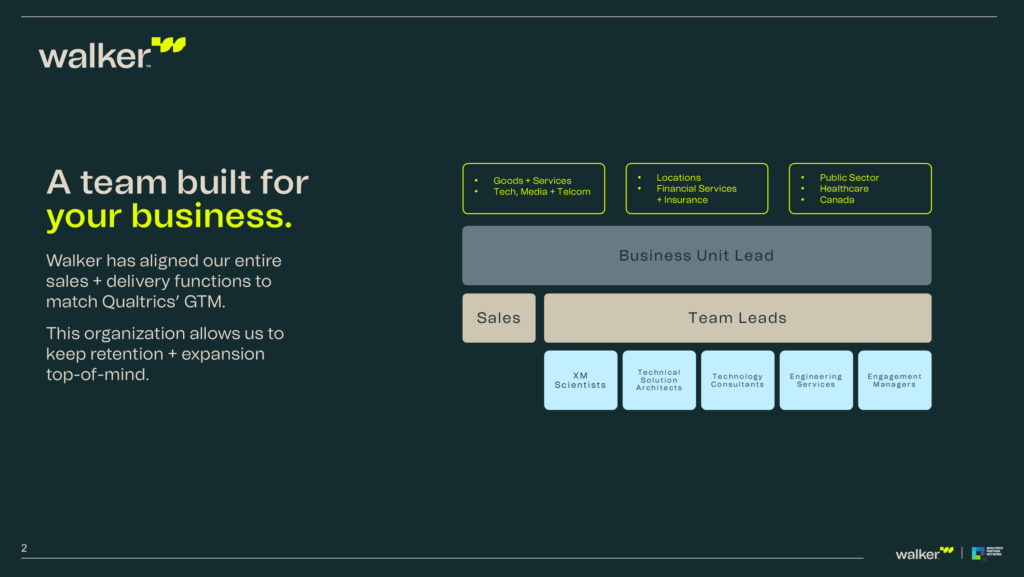Select the Sales box

point(499,318)
